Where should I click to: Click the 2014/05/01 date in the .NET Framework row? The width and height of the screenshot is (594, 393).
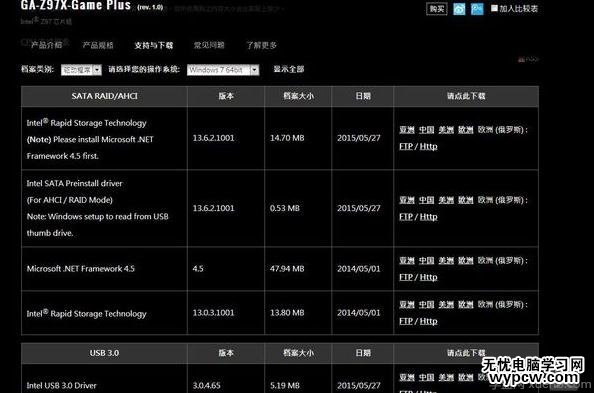(x=358, y=269)
